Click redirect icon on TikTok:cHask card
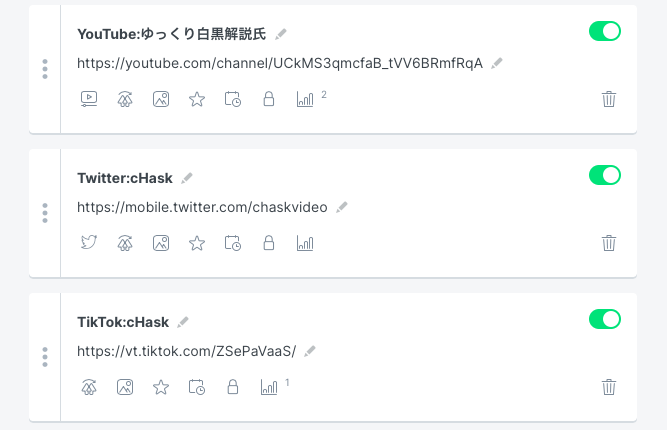 click(x=89, y=387)
